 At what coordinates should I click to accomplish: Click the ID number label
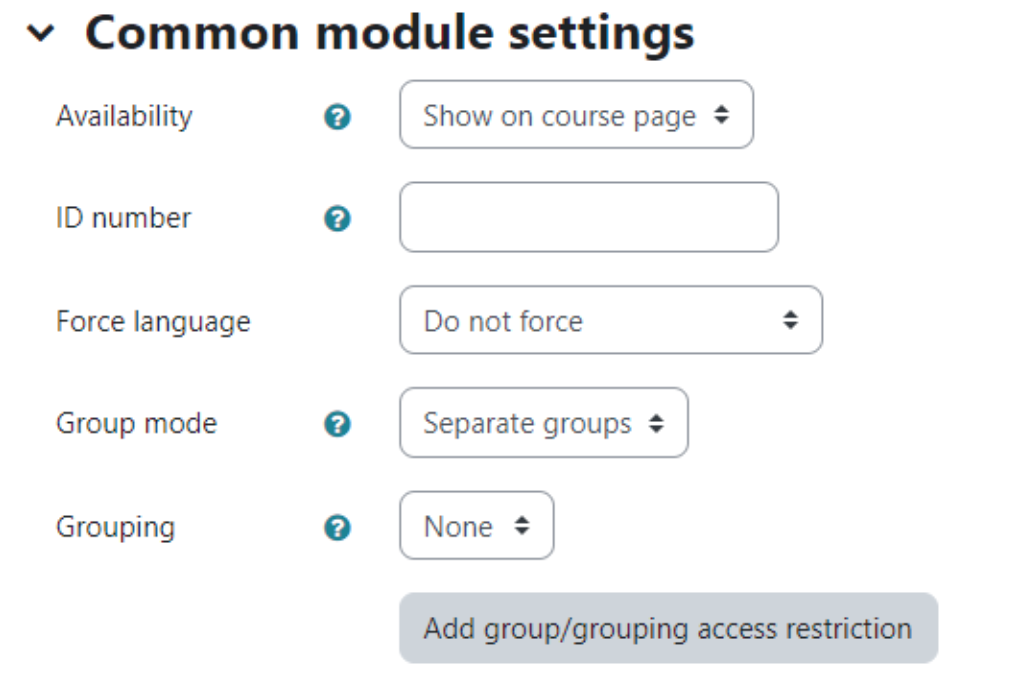[x=123, y=218]
